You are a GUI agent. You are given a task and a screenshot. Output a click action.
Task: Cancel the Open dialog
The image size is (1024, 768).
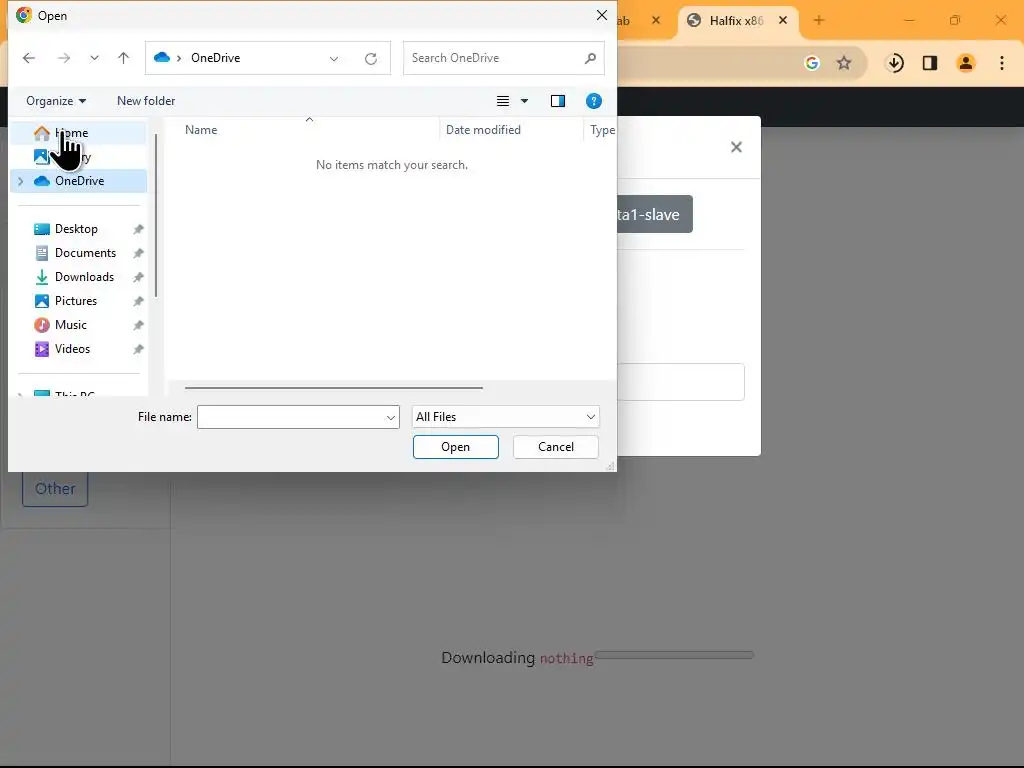(556, 447)
